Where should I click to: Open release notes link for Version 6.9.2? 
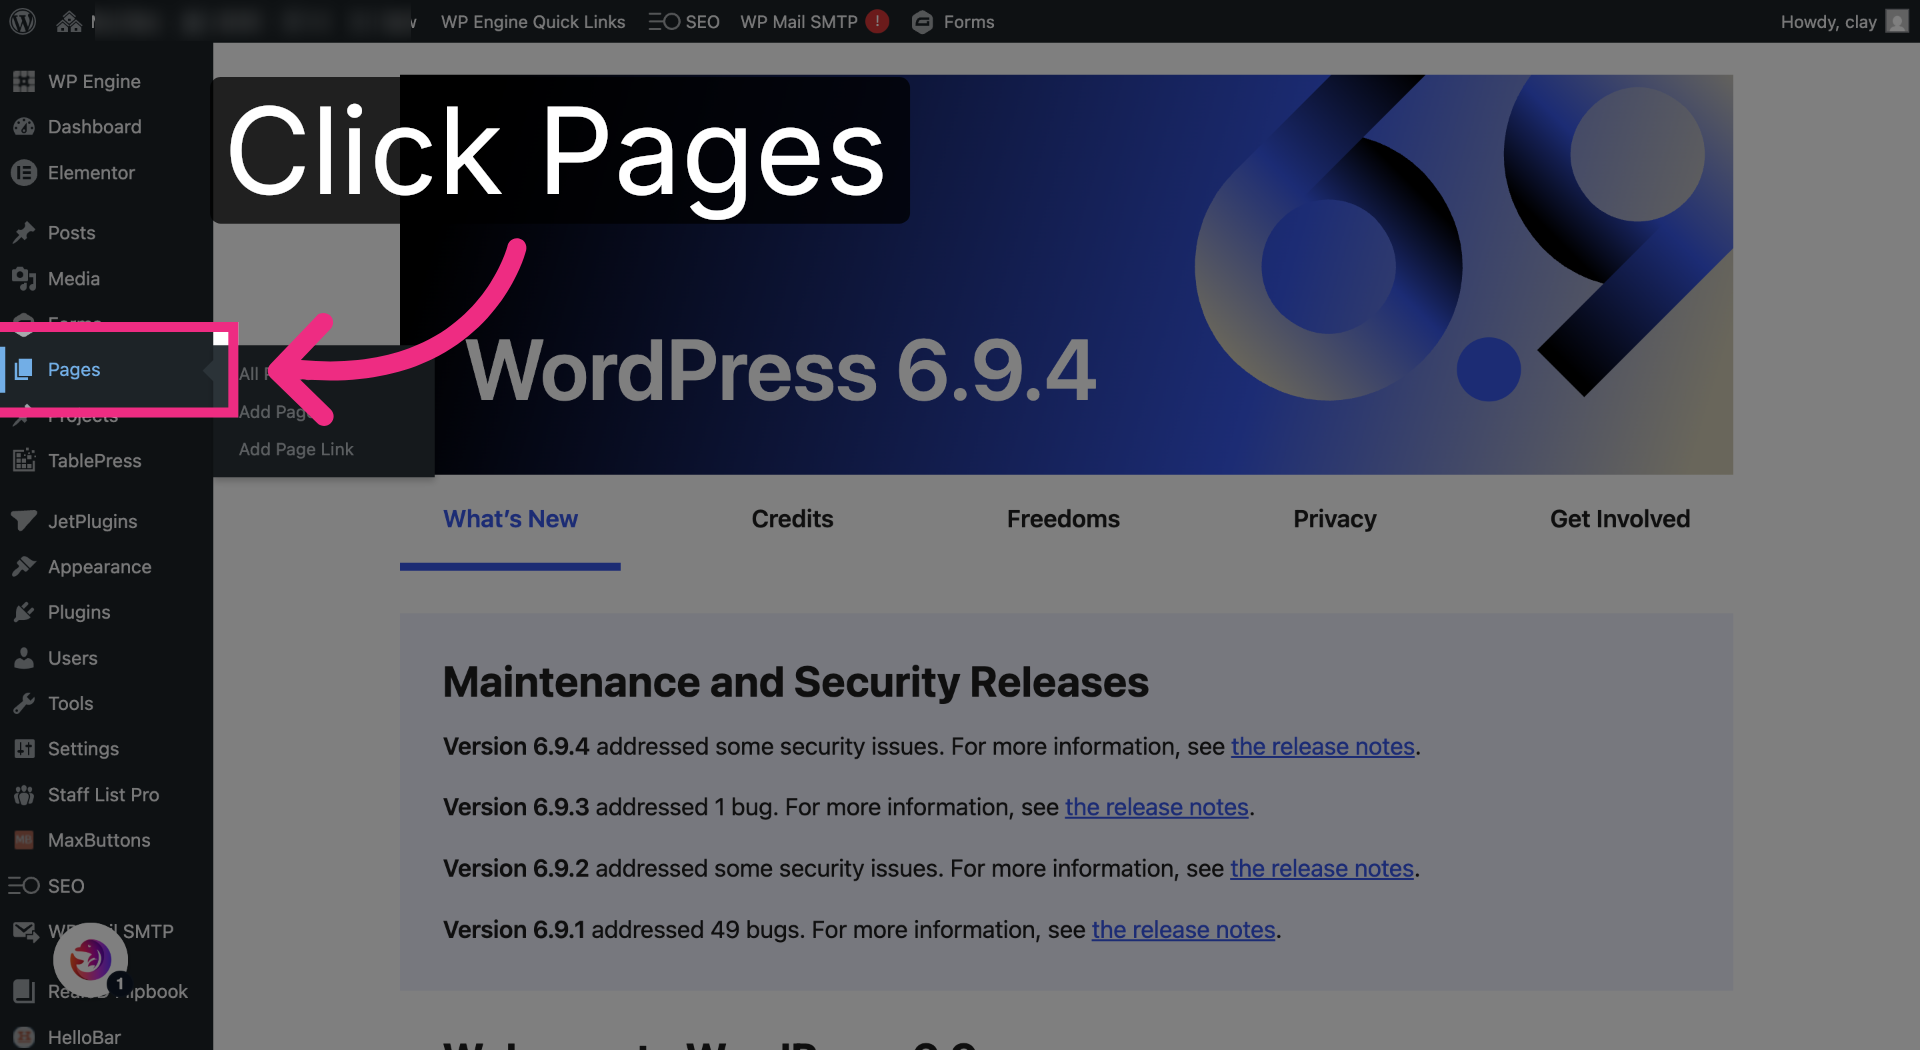tap(1321, 868)
